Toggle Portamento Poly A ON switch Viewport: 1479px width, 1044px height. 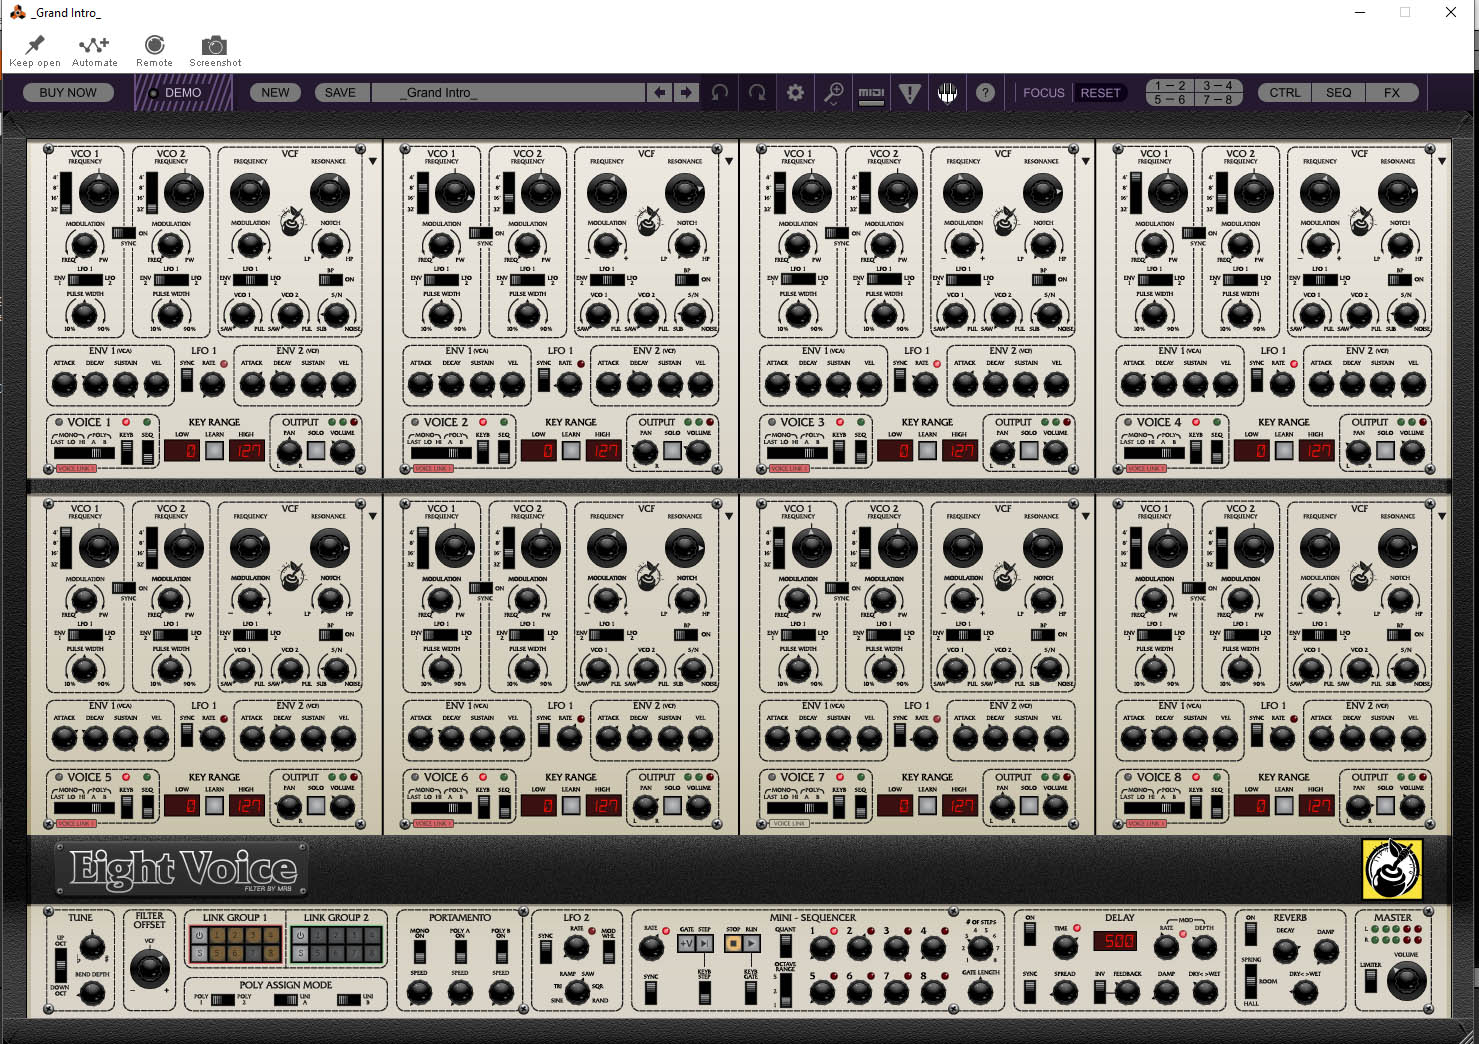(460, 951)
